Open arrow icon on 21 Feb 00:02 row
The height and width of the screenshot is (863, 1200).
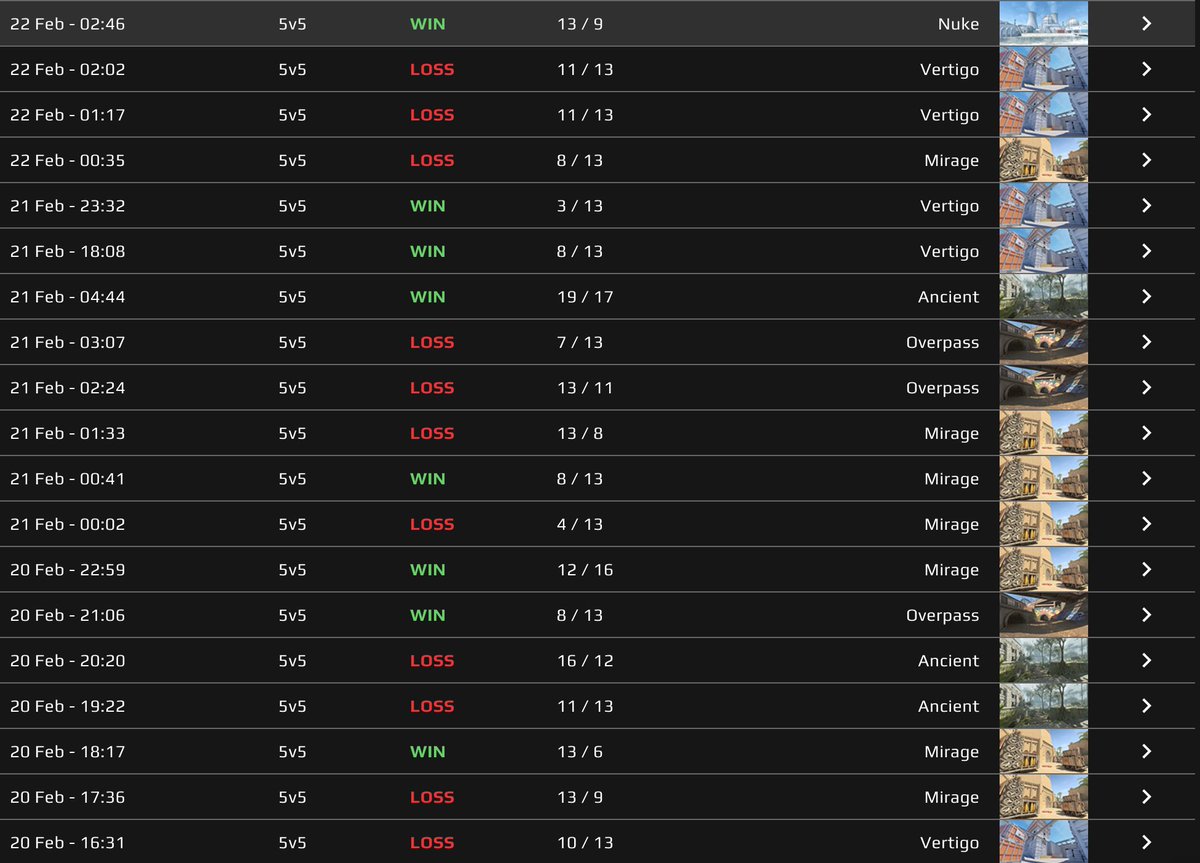pyautogui.click(x=1147, y=524)
